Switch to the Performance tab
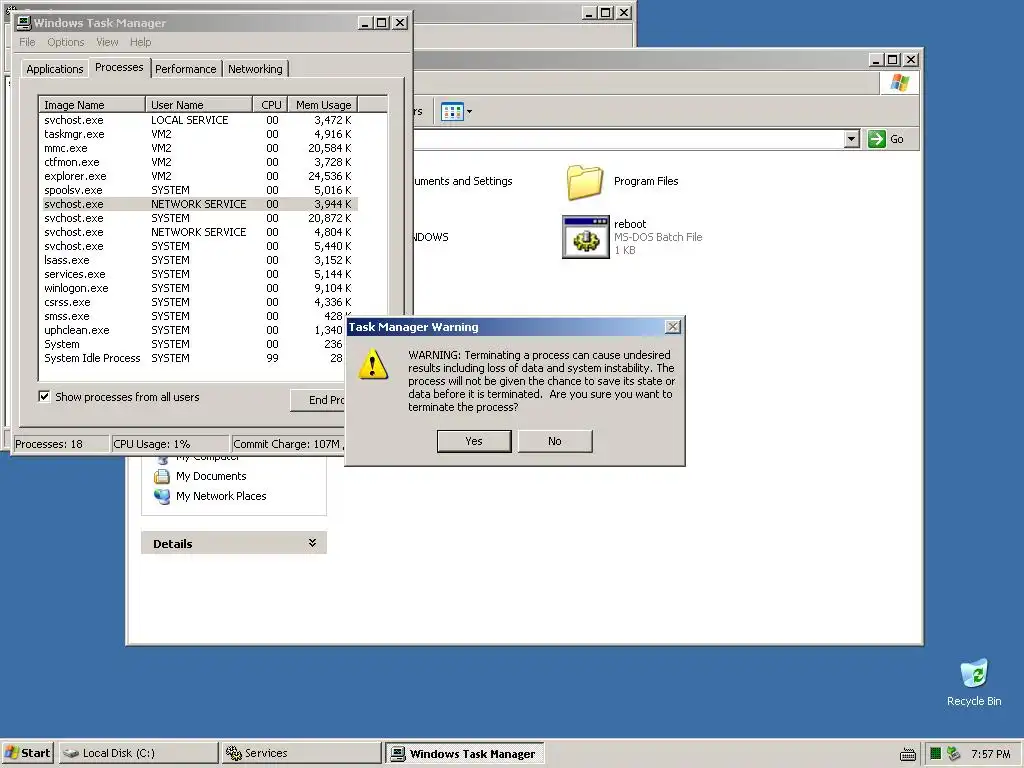The width and height of the screenshot is (1024, 768). point(185,69)
